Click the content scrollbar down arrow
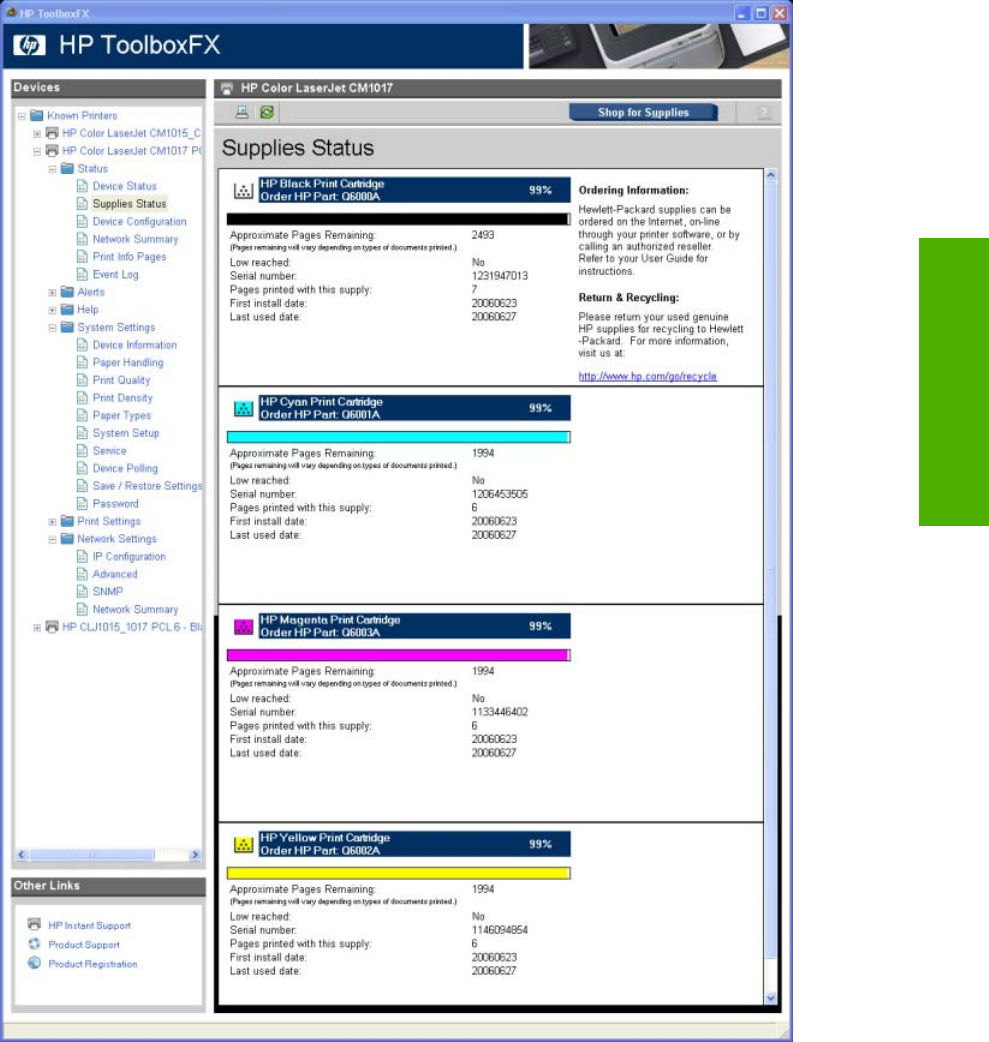 point(771,997)
